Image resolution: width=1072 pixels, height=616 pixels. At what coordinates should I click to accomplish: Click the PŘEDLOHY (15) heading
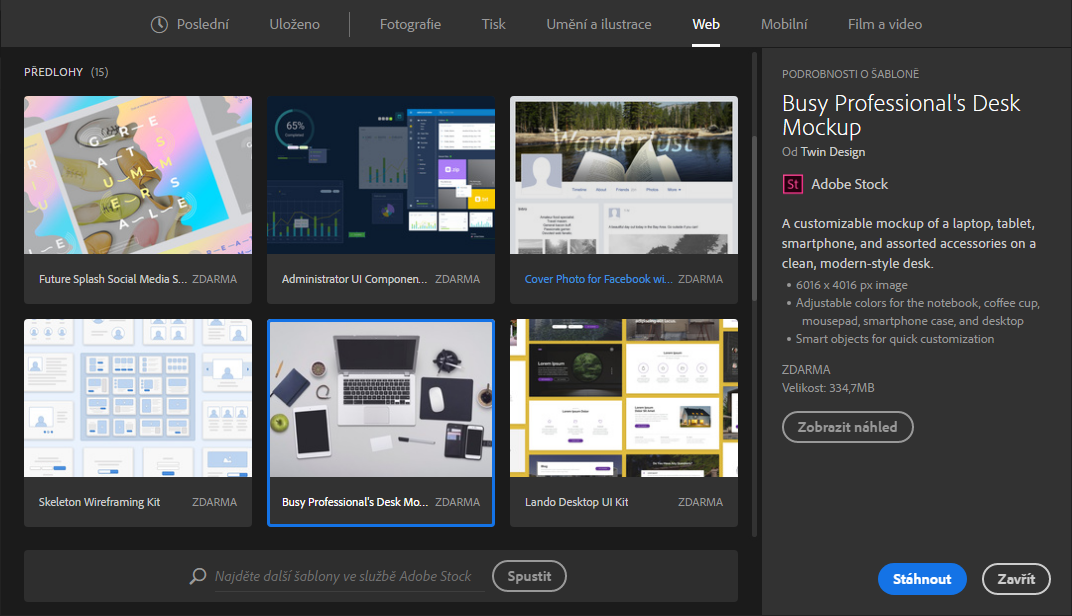(66, 72)
